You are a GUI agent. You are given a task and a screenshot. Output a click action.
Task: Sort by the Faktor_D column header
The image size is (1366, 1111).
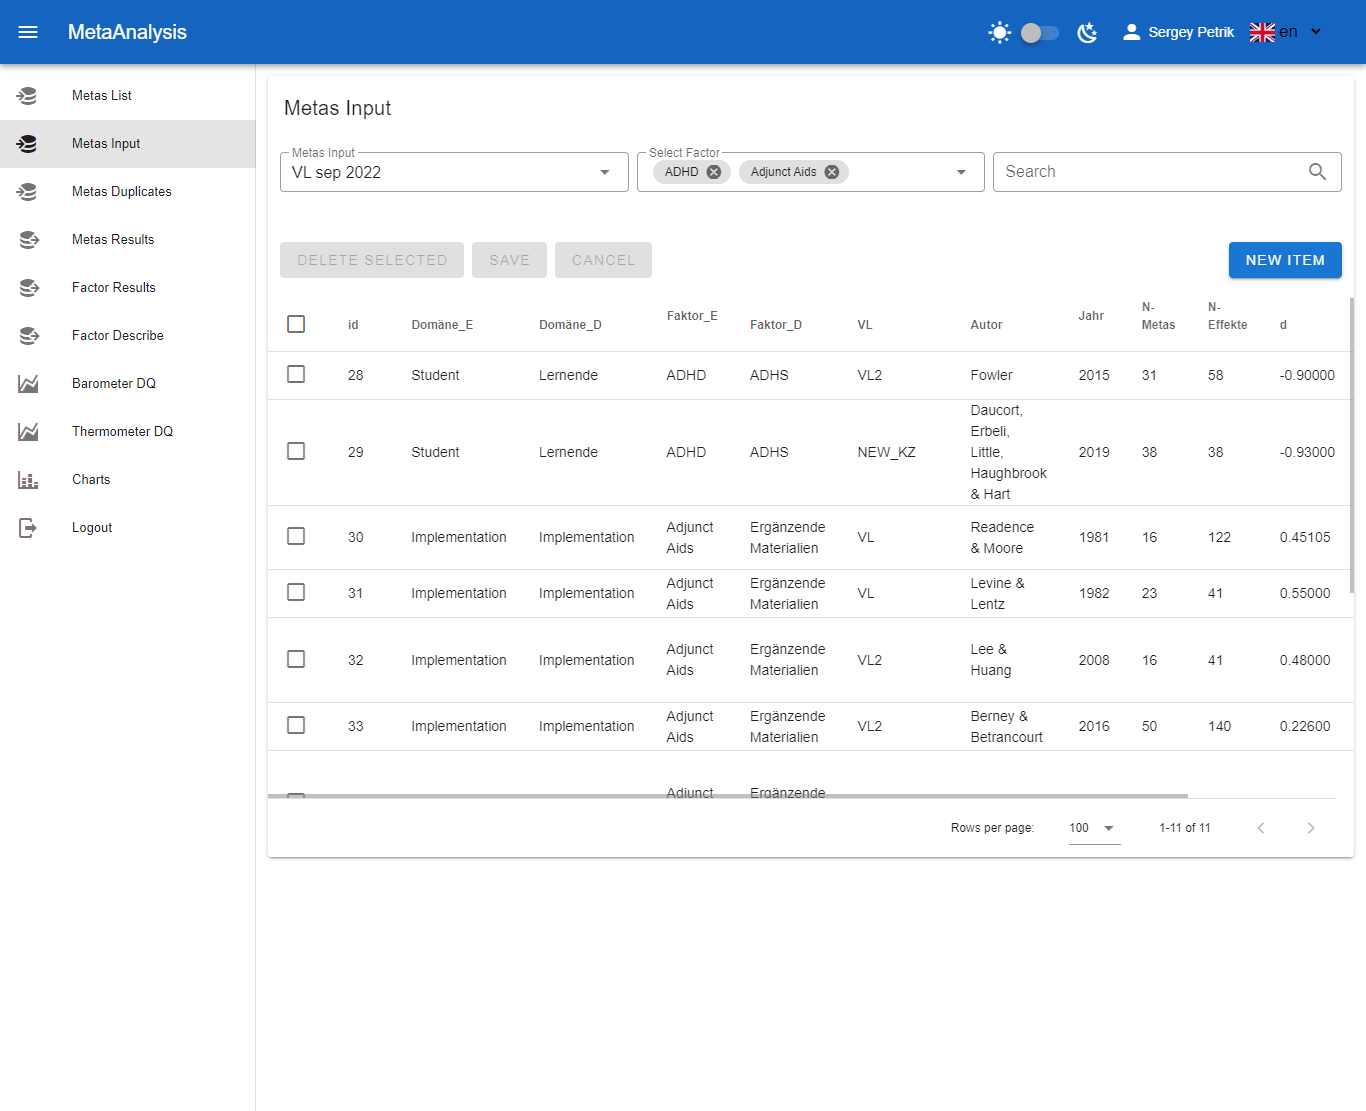coord(776,325)
